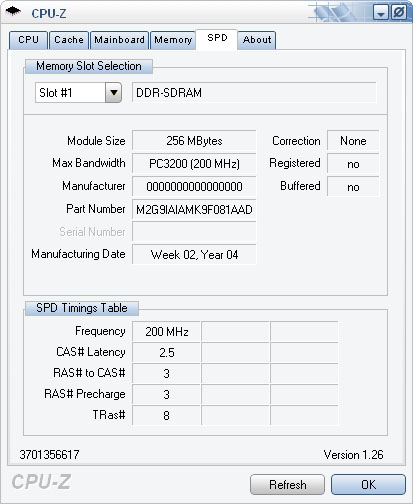
Task: Click the PC3200 (200 MHz) bandwidth value
Action: (x=194, y=163)
